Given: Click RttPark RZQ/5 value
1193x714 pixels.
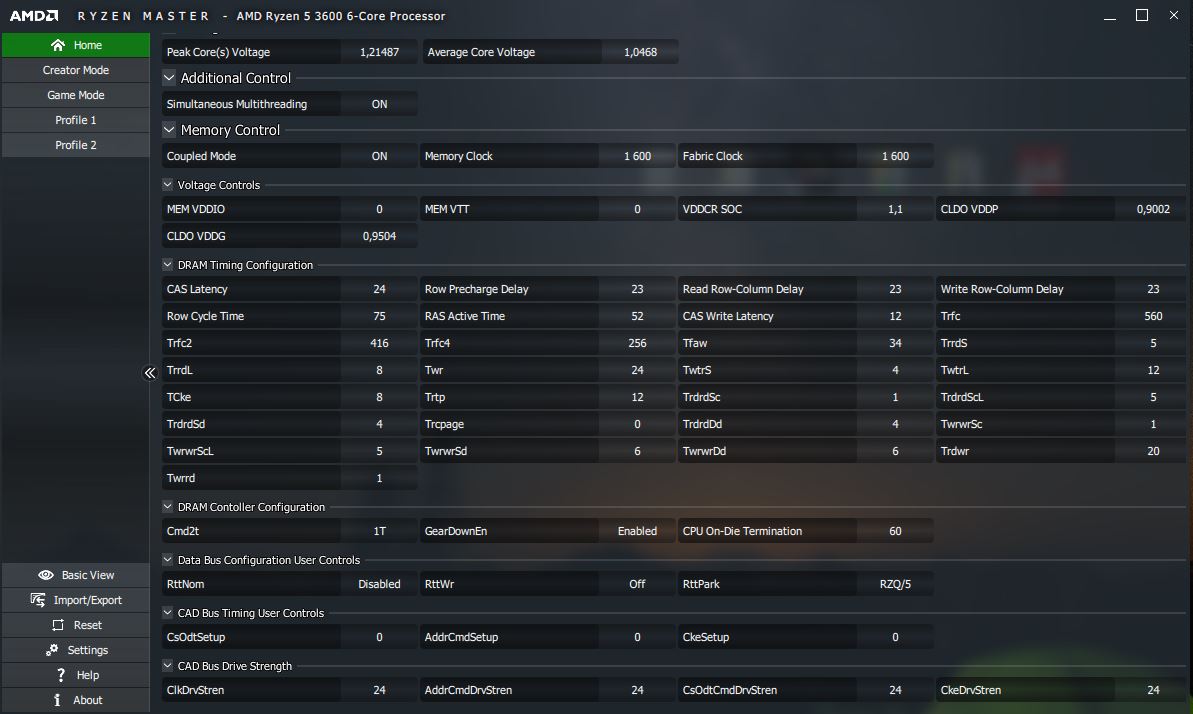Looking at the screenshot, I should (895, 584).
